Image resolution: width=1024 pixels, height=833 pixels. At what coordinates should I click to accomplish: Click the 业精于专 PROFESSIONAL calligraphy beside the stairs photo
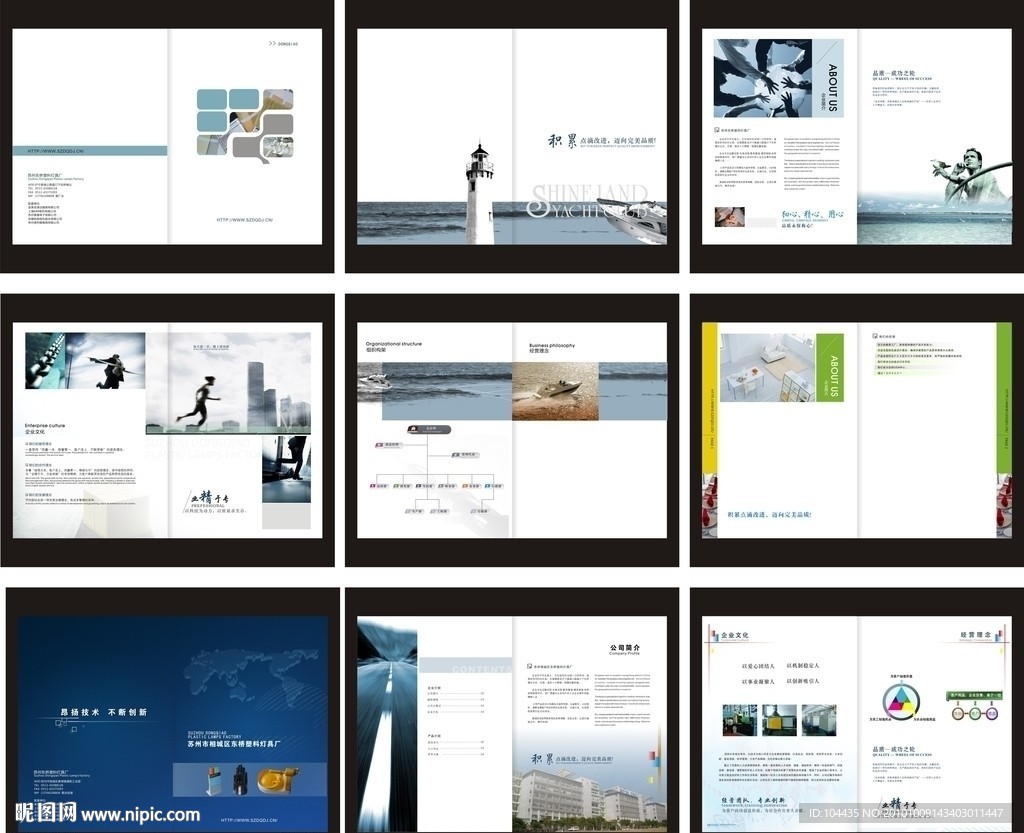point(209,499)
